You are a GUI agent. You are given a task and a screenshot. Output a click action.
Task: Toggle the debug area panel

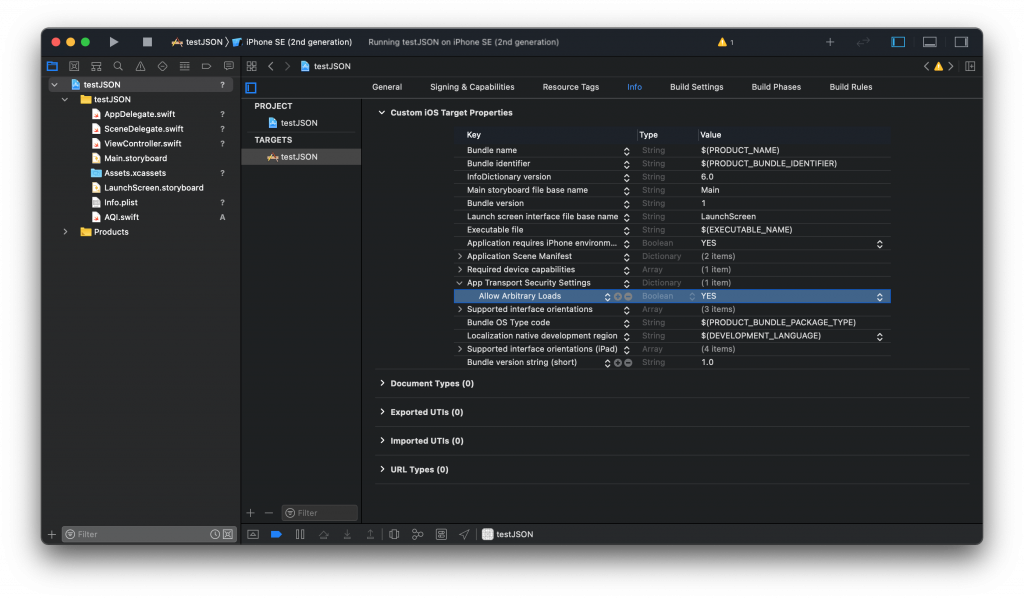tap(929, 42)
